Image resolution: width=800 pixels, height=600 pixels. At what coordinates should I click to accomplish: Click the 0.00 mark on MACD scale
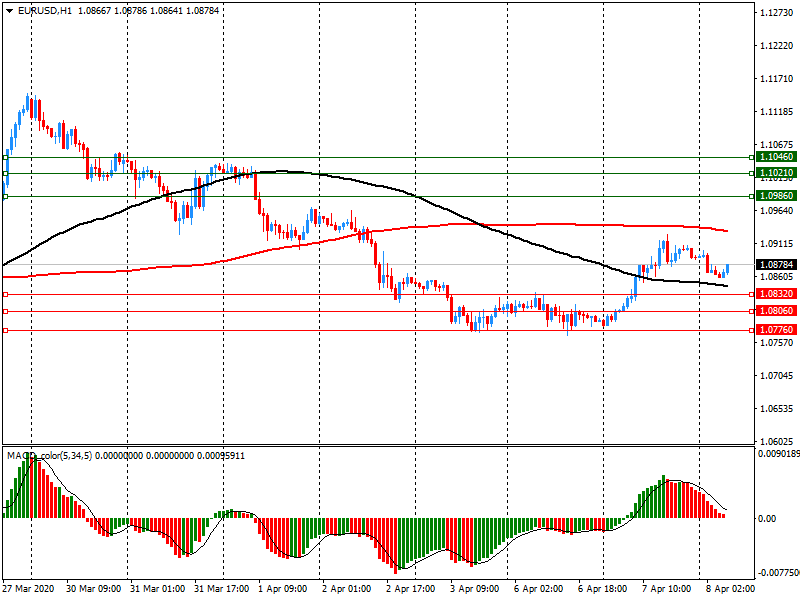coord(767,518)
